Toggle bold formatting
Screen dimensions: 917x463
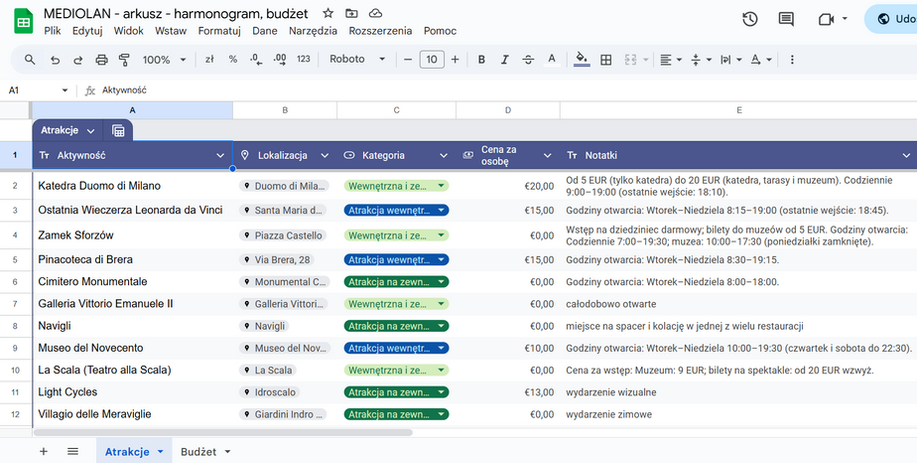tap(481, 59)
